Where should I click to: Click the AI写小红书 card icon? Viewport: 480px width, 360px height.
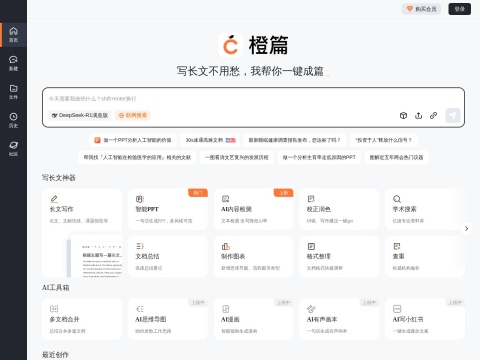(397, 309)
